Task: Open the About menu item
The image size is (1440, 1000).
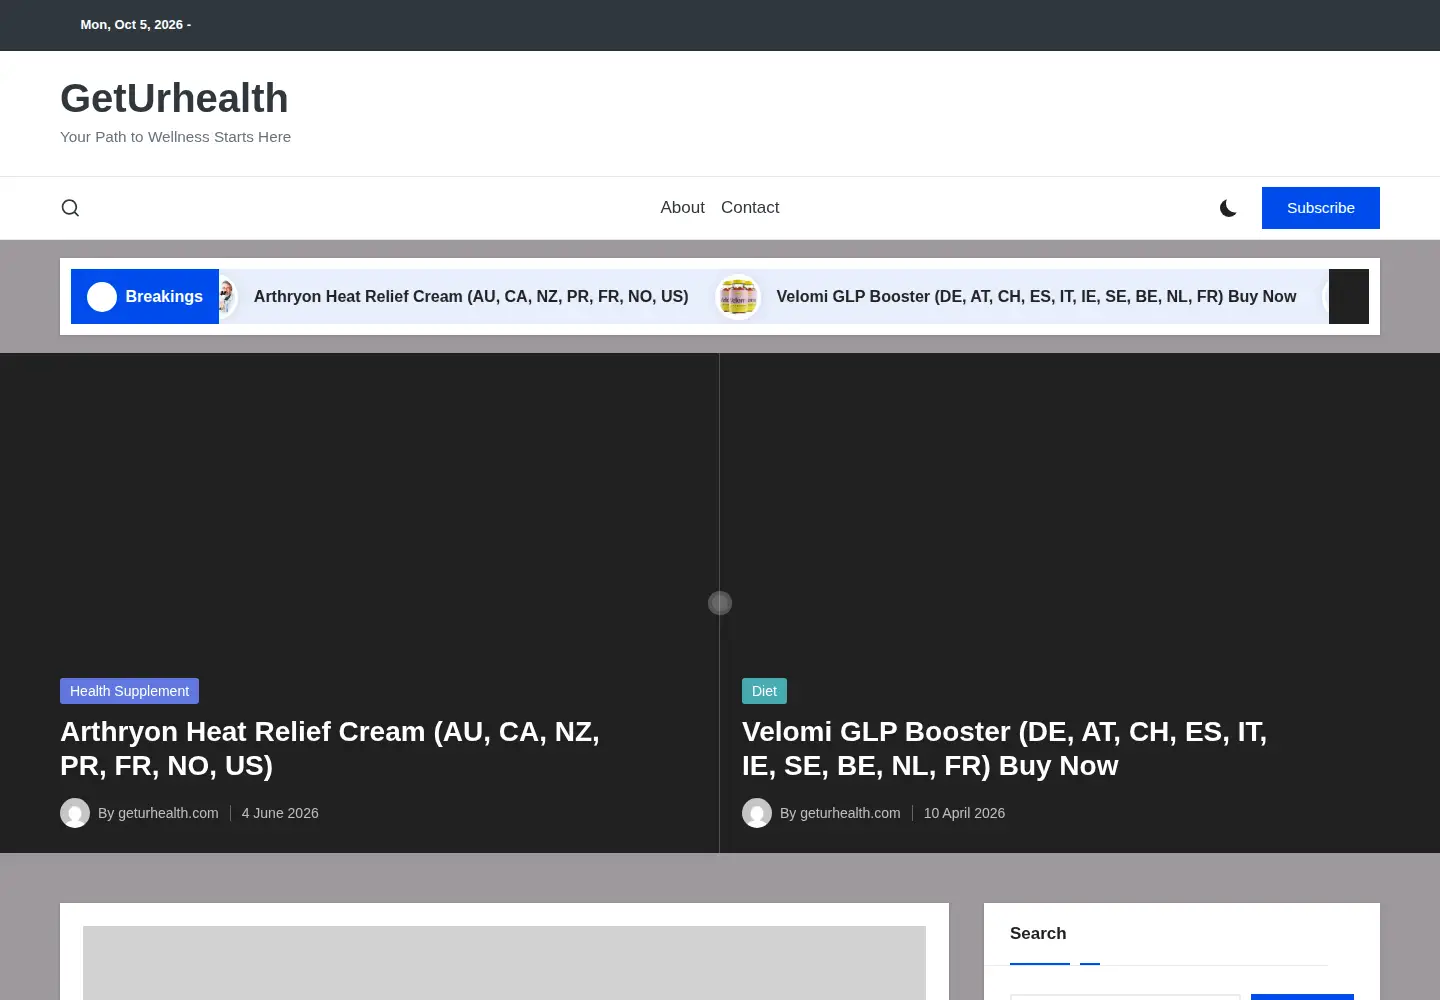Action: [x=682, y=208]
